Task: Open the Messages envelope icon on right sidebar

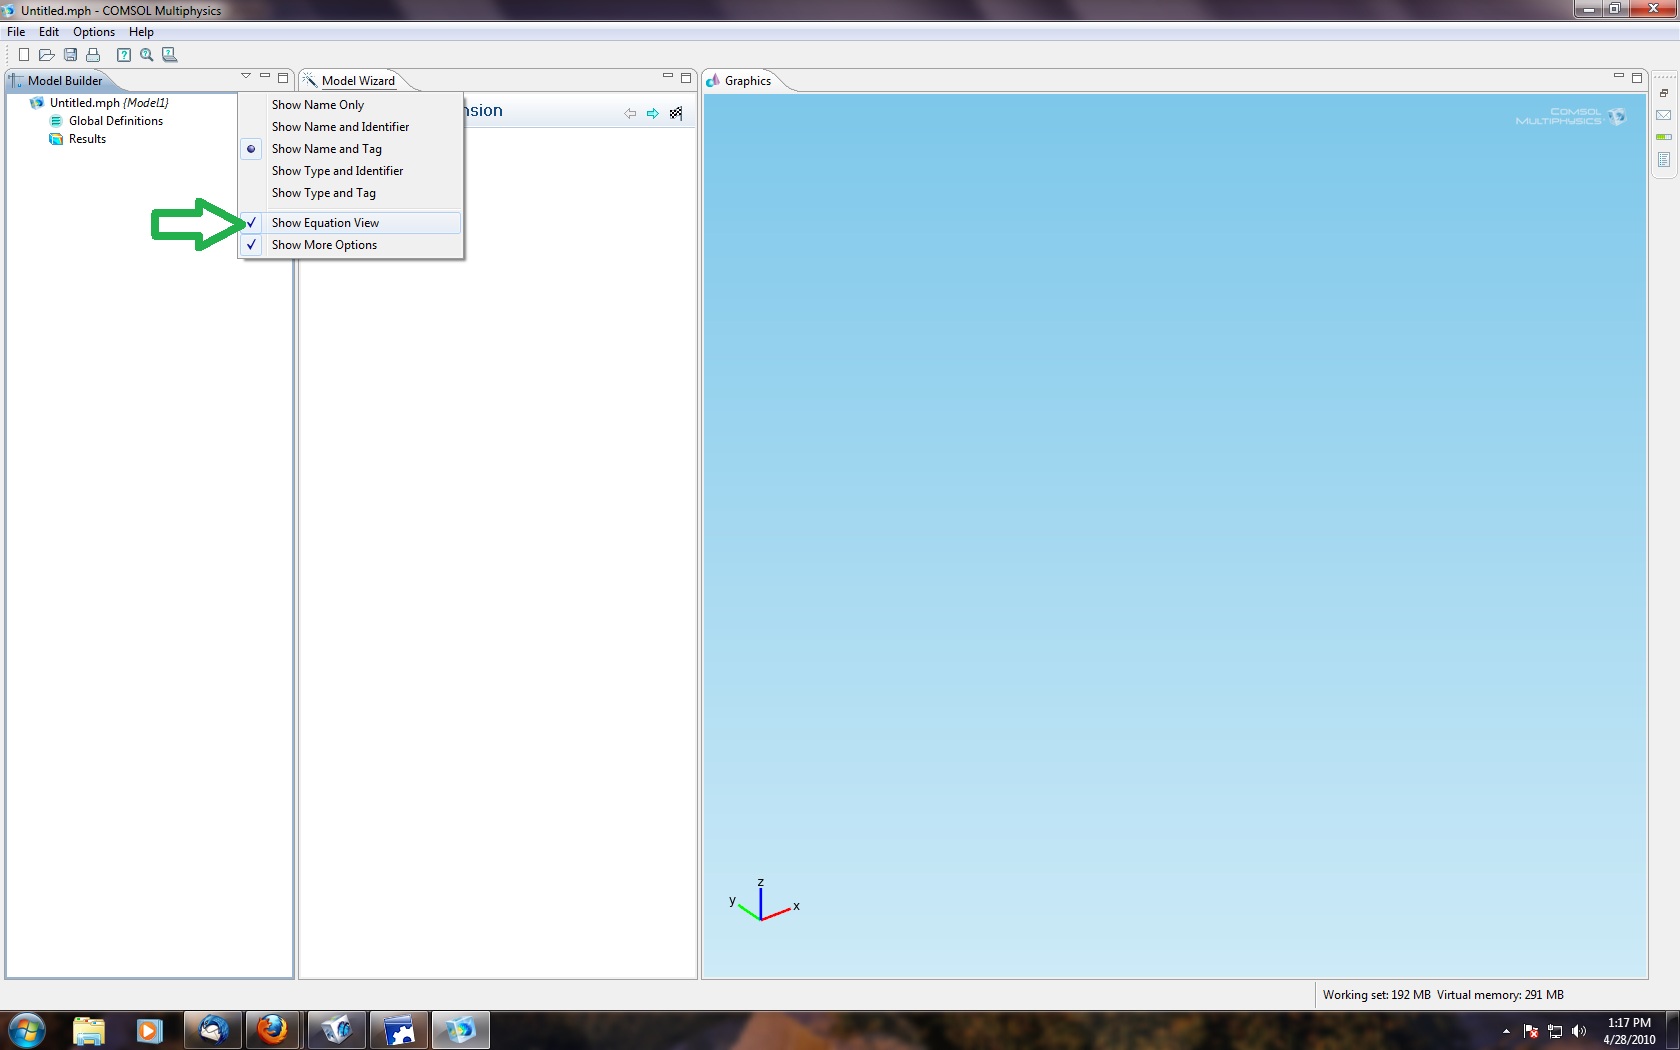Action: click(1664, 115)
